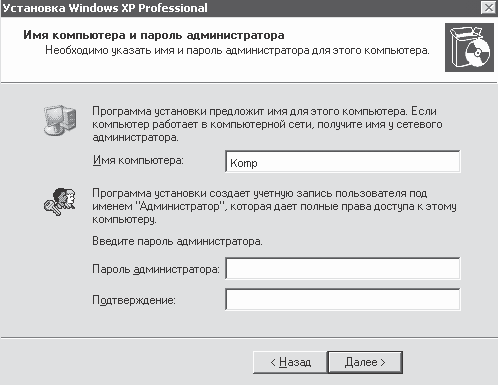This screenshot has width=498, height=385.
Task: Click the setup box and CD icon
Action: tap(469, 47)
